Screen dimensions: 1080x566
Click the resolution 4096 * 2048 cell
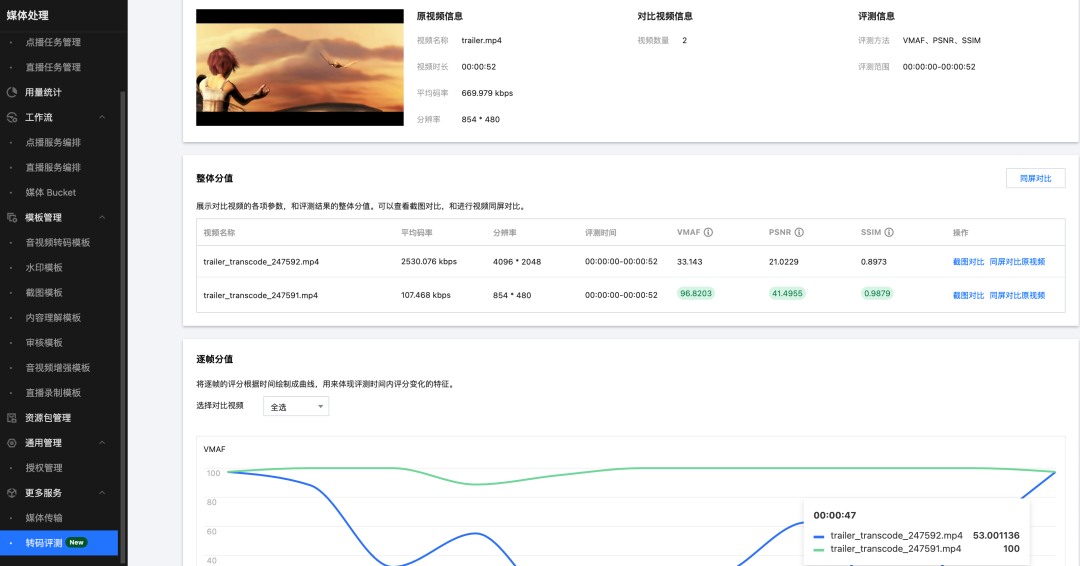pyautogui.click(x=517, y=262)
